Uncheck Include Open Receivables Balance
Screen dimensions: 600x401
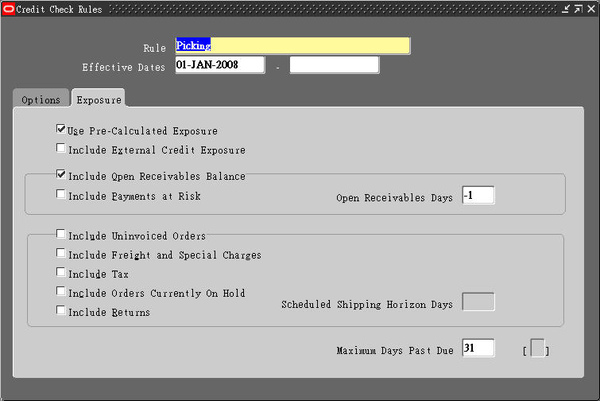[60, 174]
